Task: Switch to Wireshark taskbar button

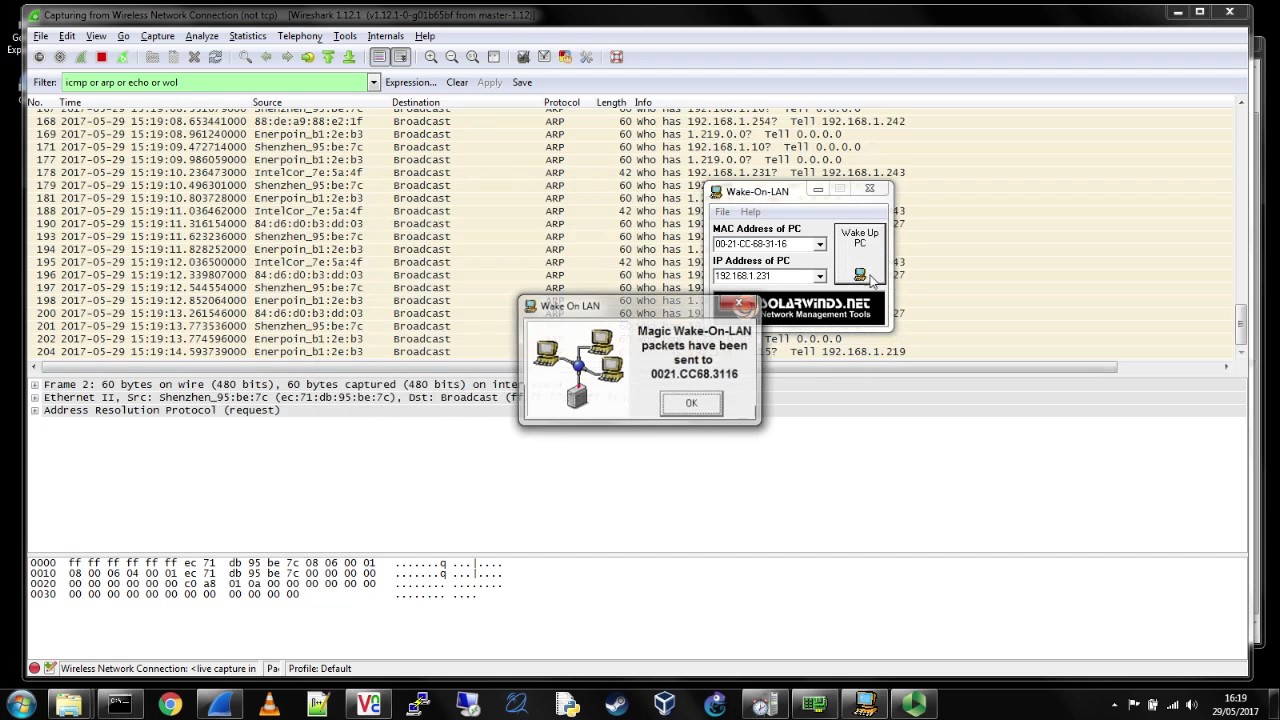Action: pos(219,704)
